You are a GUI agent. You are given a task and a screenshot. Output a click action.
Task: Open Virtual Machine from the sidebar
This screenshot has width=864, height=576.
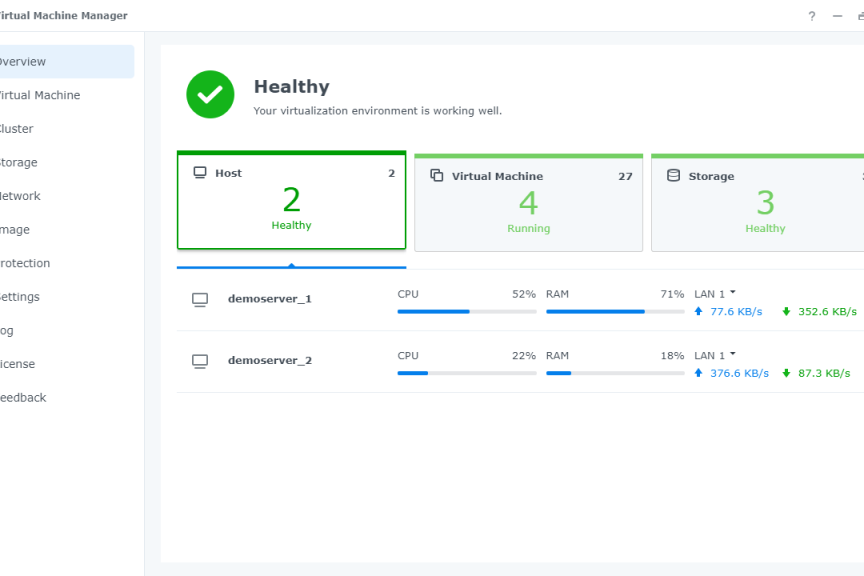pos(38,94)
